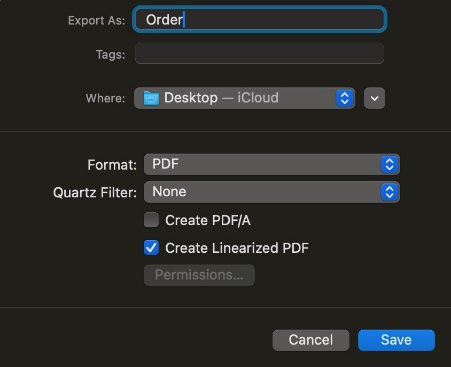Click the checkmark icon of Create Linearized PDF
The image size is (451, 367).
(x=151, y=248)
